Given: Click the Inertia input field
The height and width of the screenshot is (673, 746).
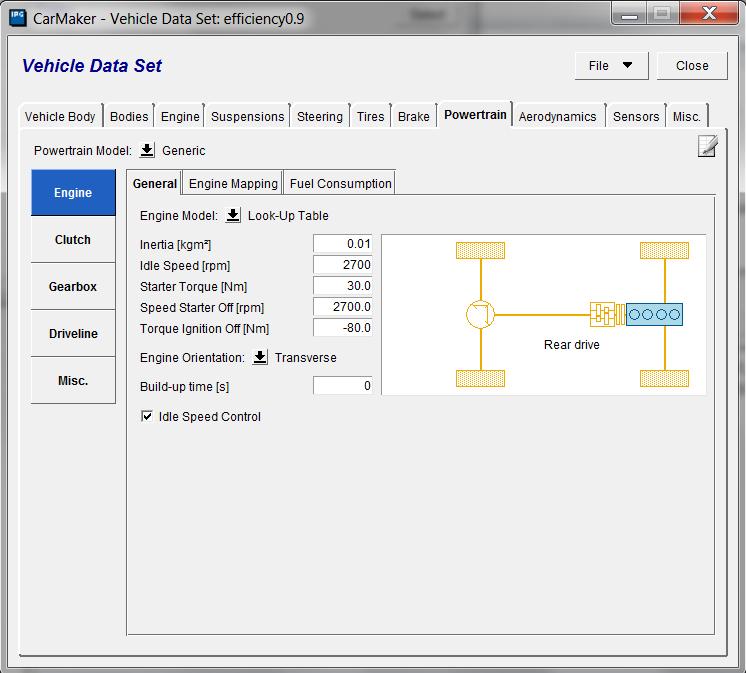Looking at the screenshot, I should point(343,244).
